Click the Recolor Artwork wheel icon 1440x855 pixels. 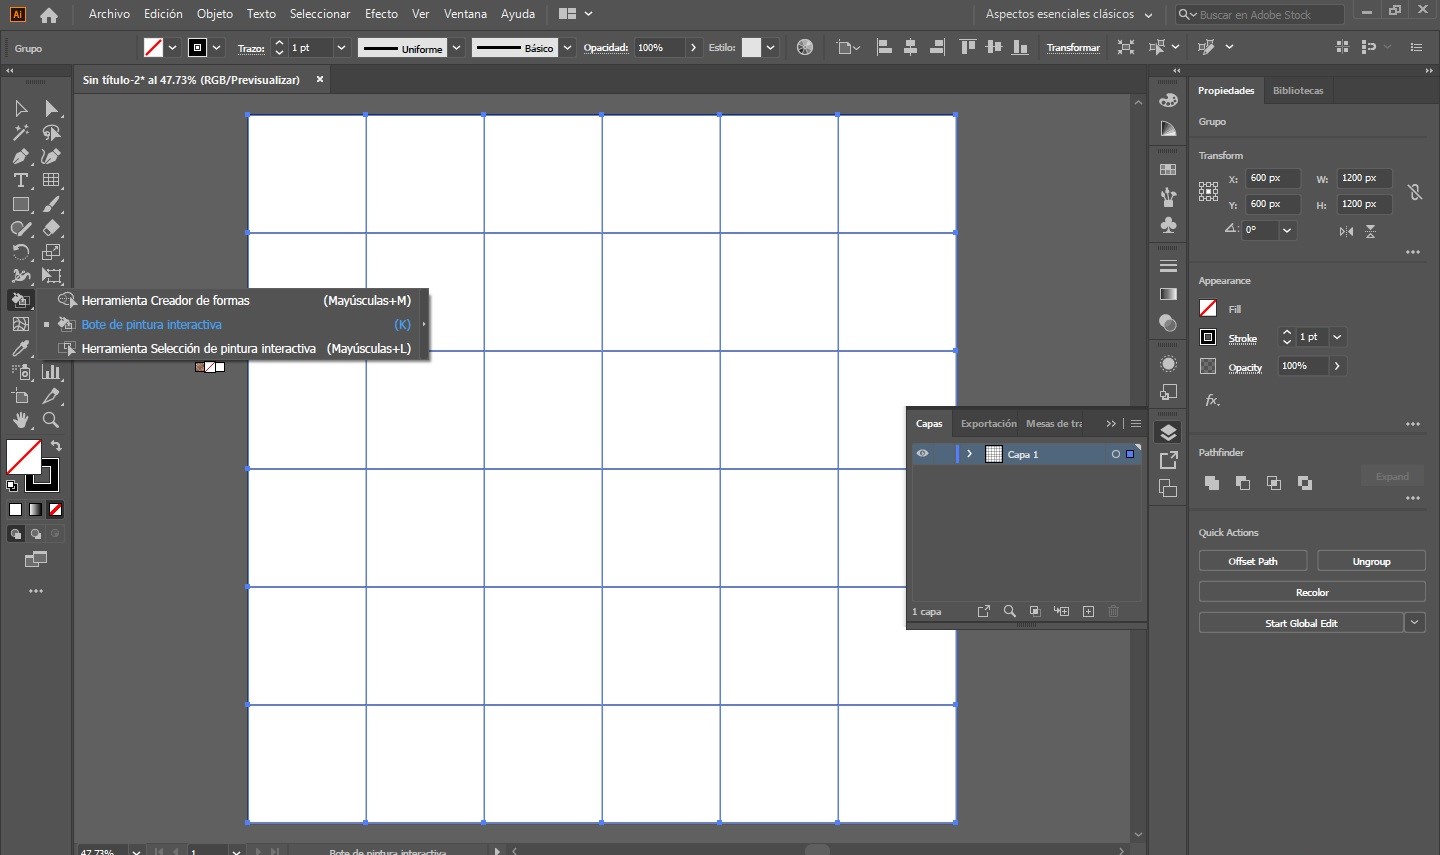[x=805, y=47]
